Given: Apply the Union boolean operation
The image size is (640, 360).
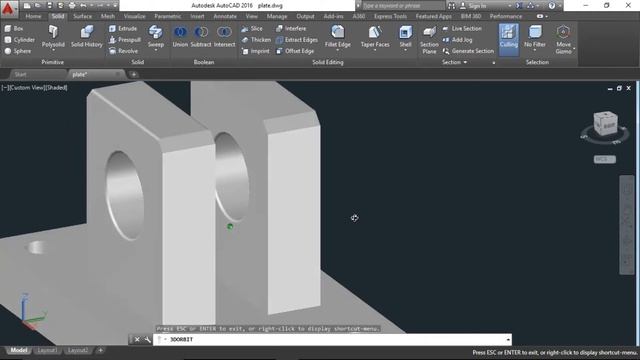Looking at the screenshot, I should click(180, 36).
